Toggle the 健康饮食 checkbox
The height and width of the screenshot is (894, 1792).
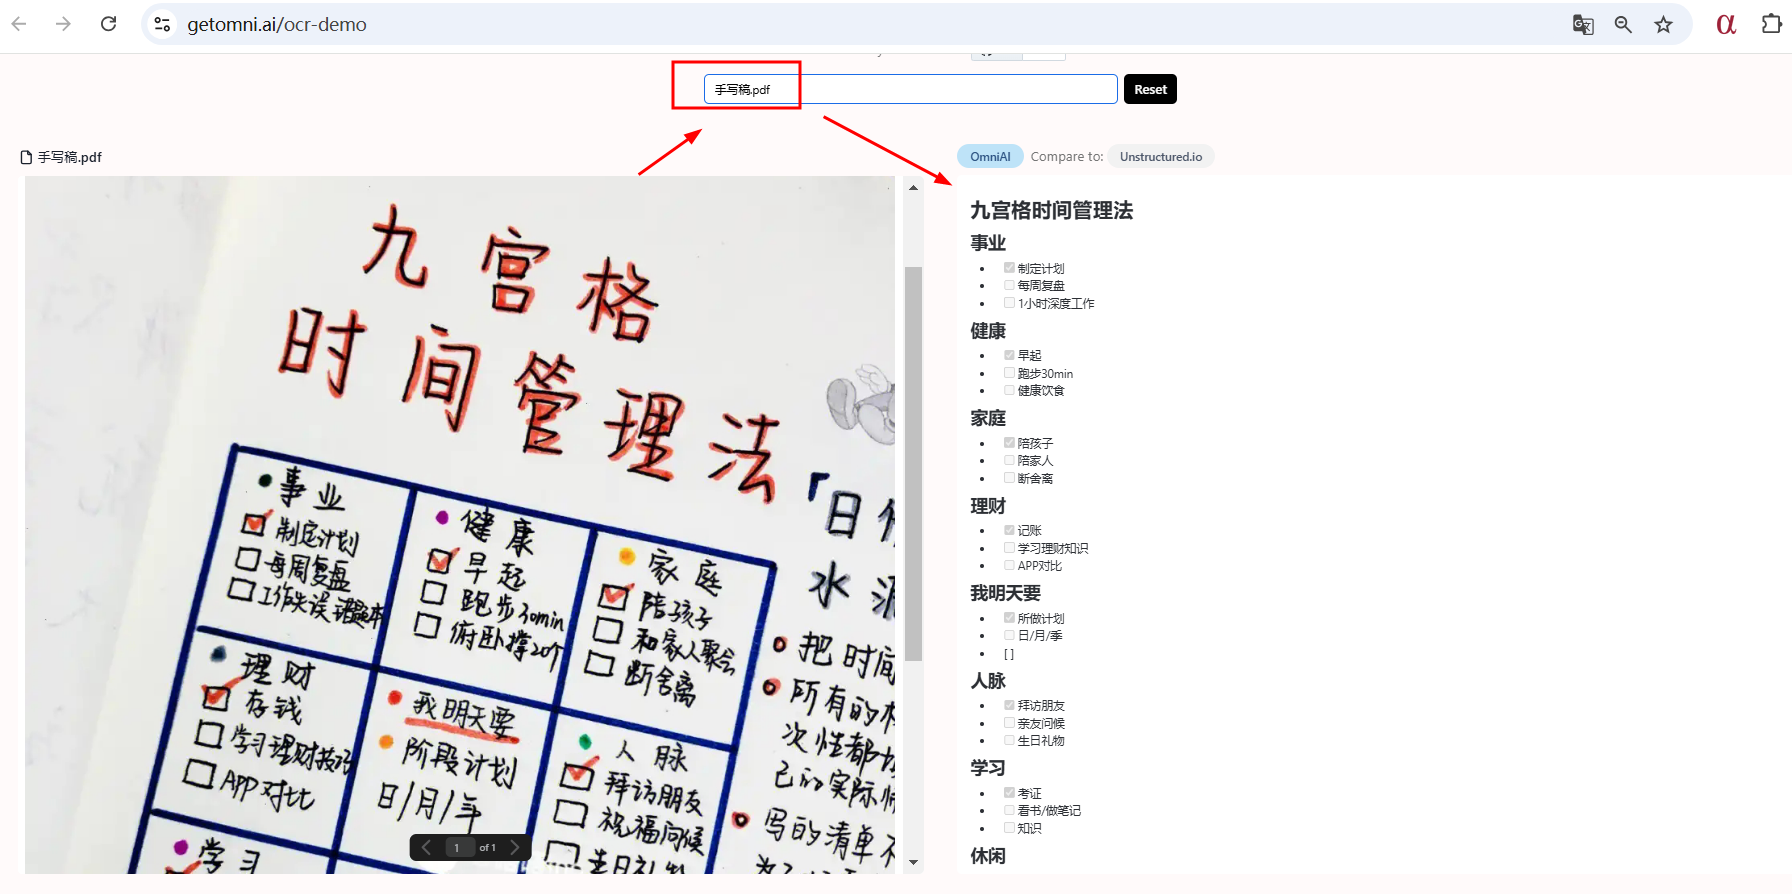tap(1009, 390)
